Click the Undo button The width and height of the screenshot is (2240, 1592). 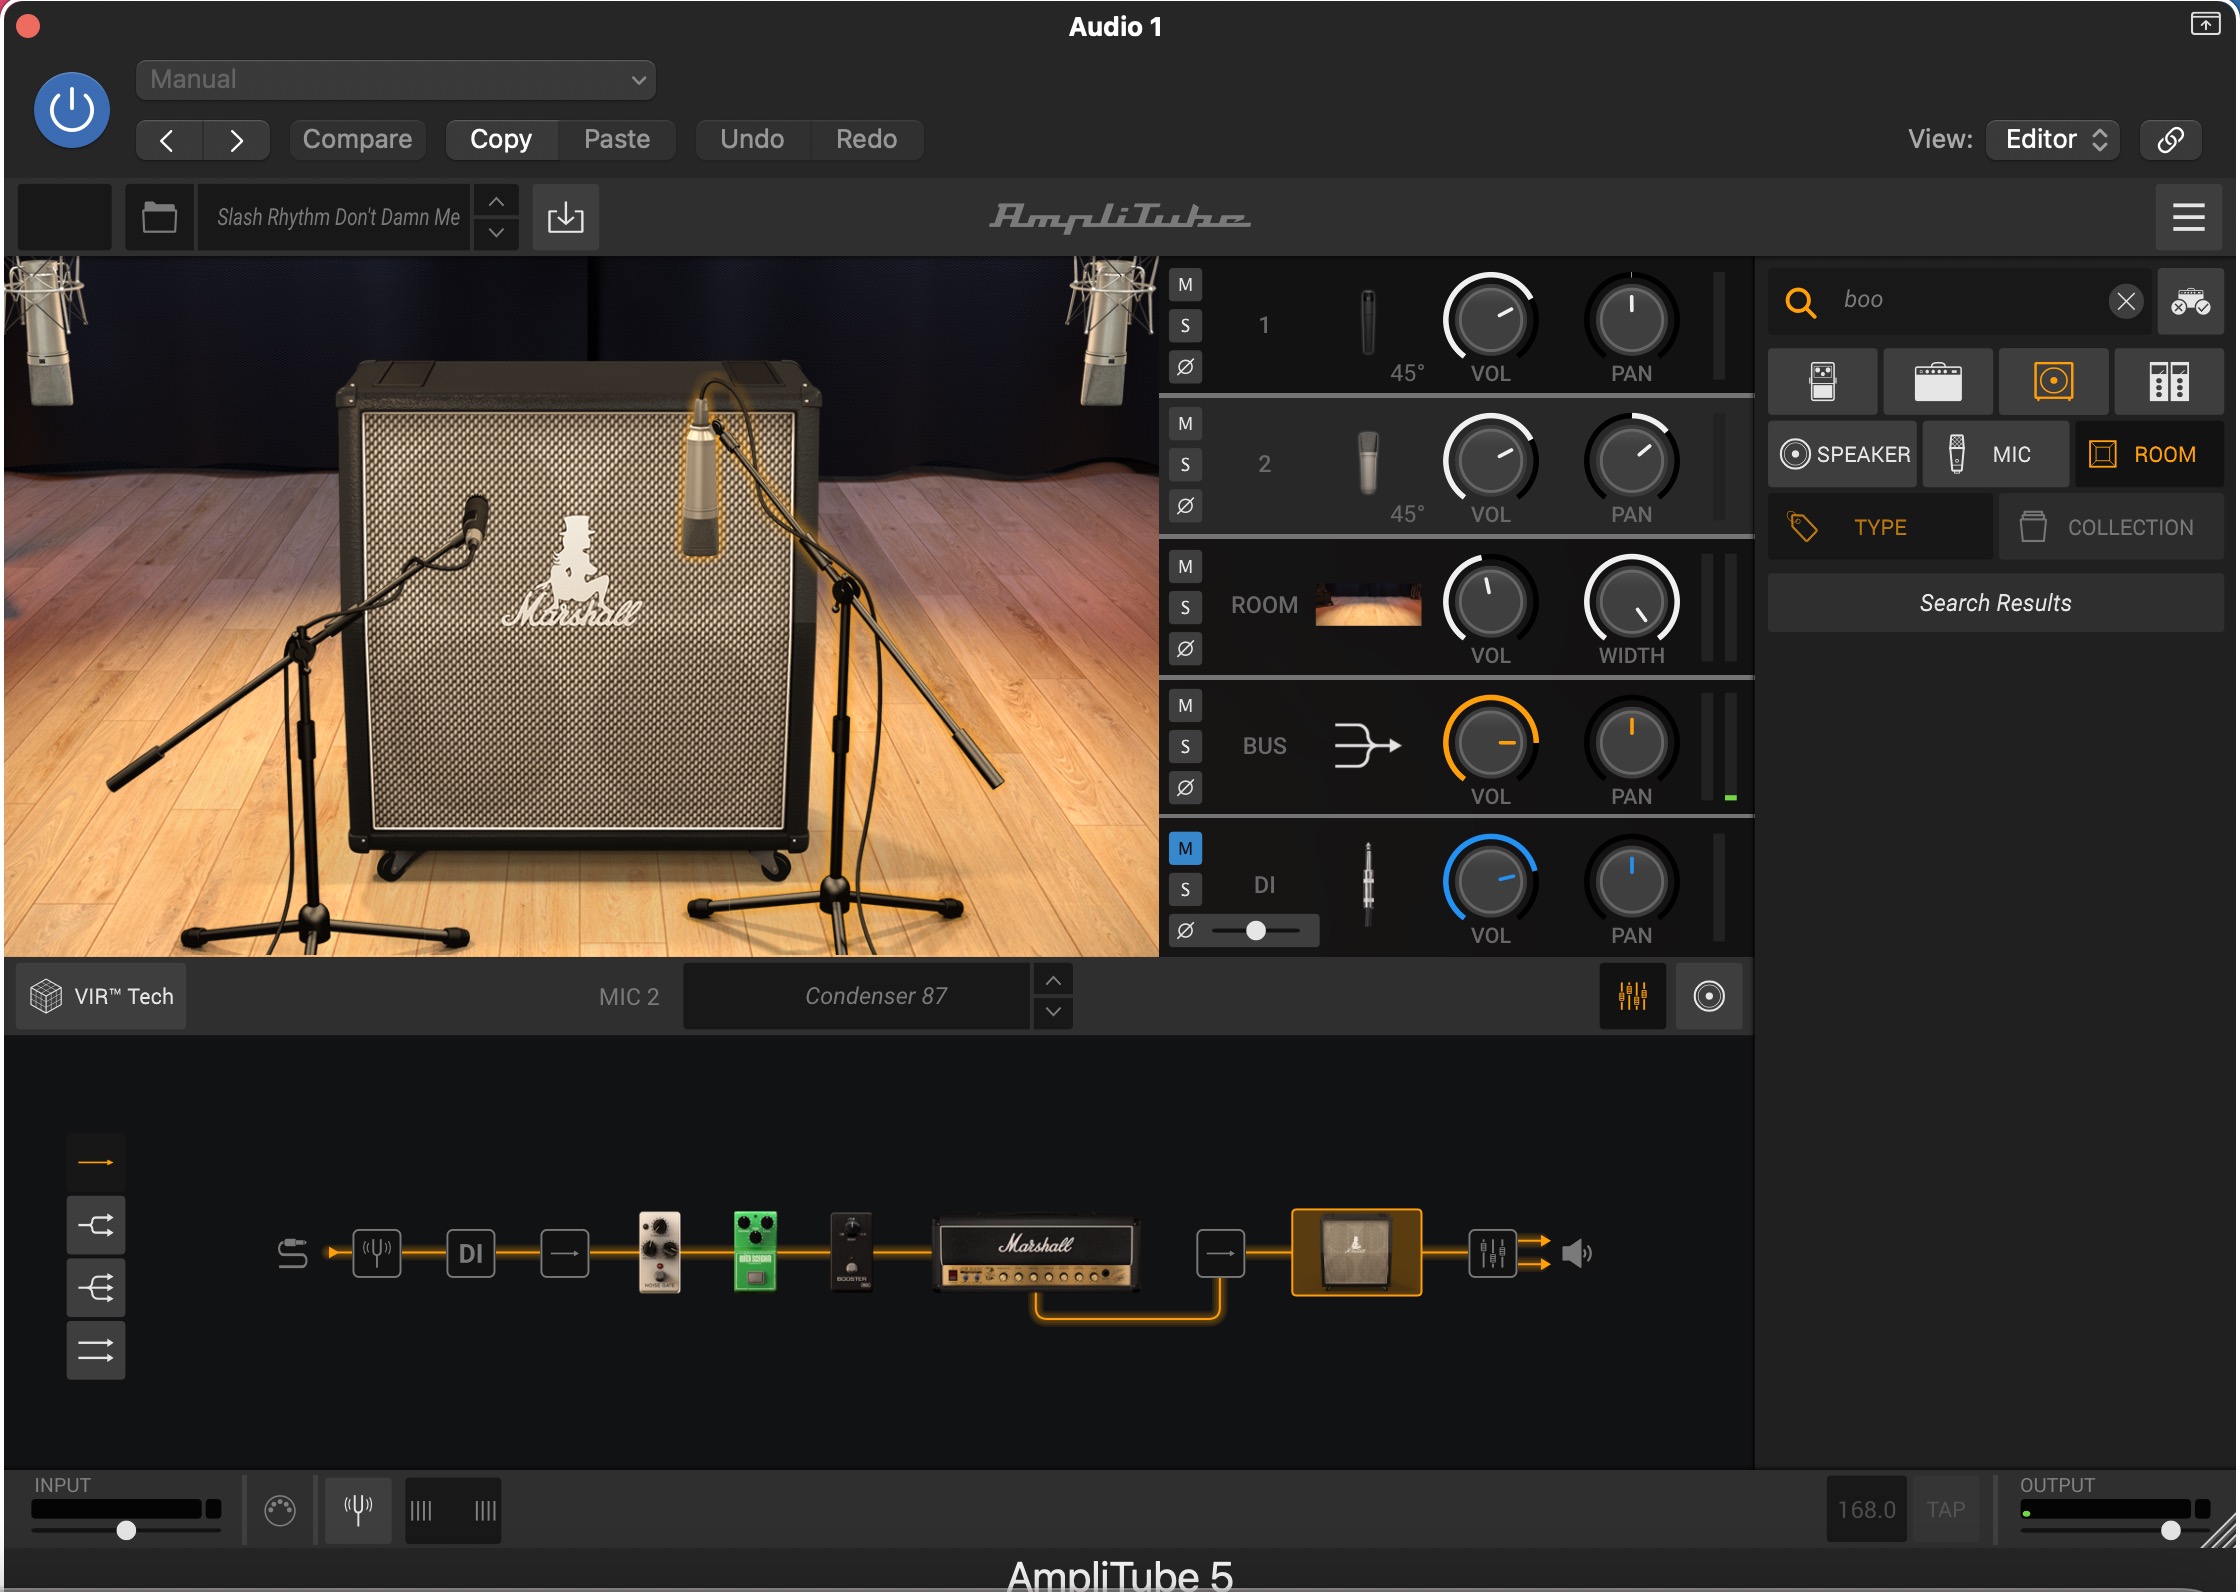click(x=752, y=140)
